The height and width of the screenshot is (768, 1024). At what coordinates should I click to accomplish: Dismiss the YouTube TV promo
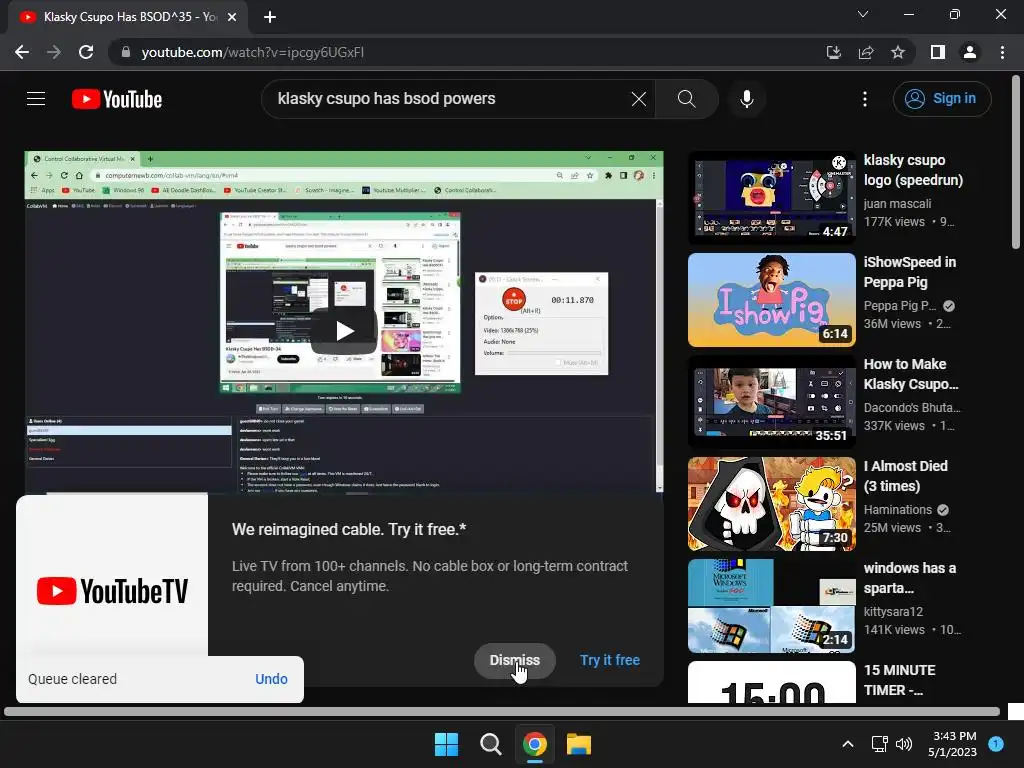pos(515,660)
